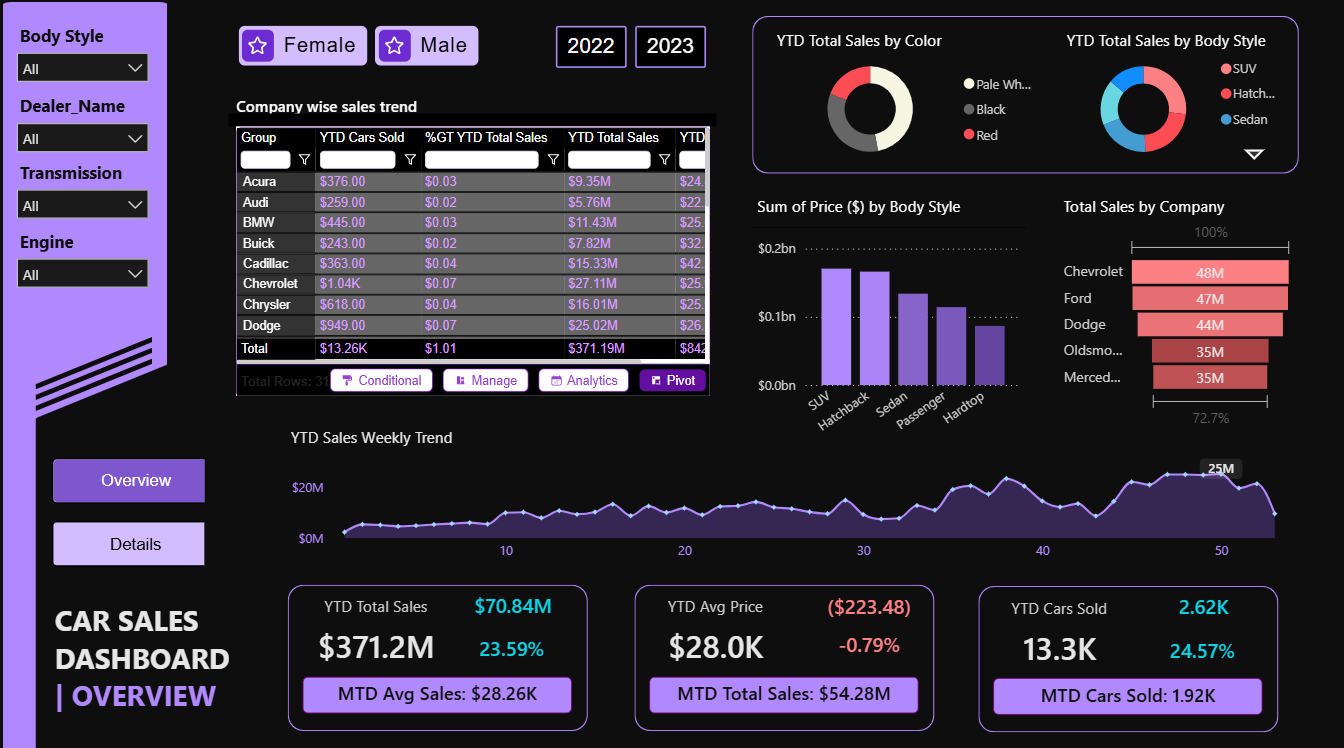Viewport: 1344px width, 748px height.
Task: Click the Oldsmobile 35M funnel bar
Action: [1210, 351]
